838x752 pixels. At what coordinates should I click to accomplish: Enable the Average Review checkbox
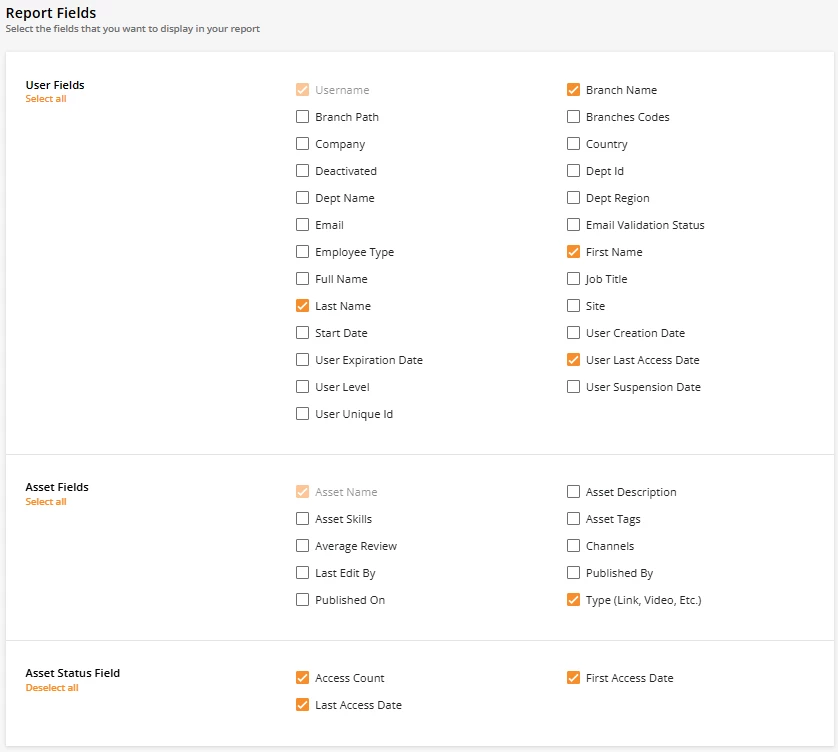click(x=303, y=546)
